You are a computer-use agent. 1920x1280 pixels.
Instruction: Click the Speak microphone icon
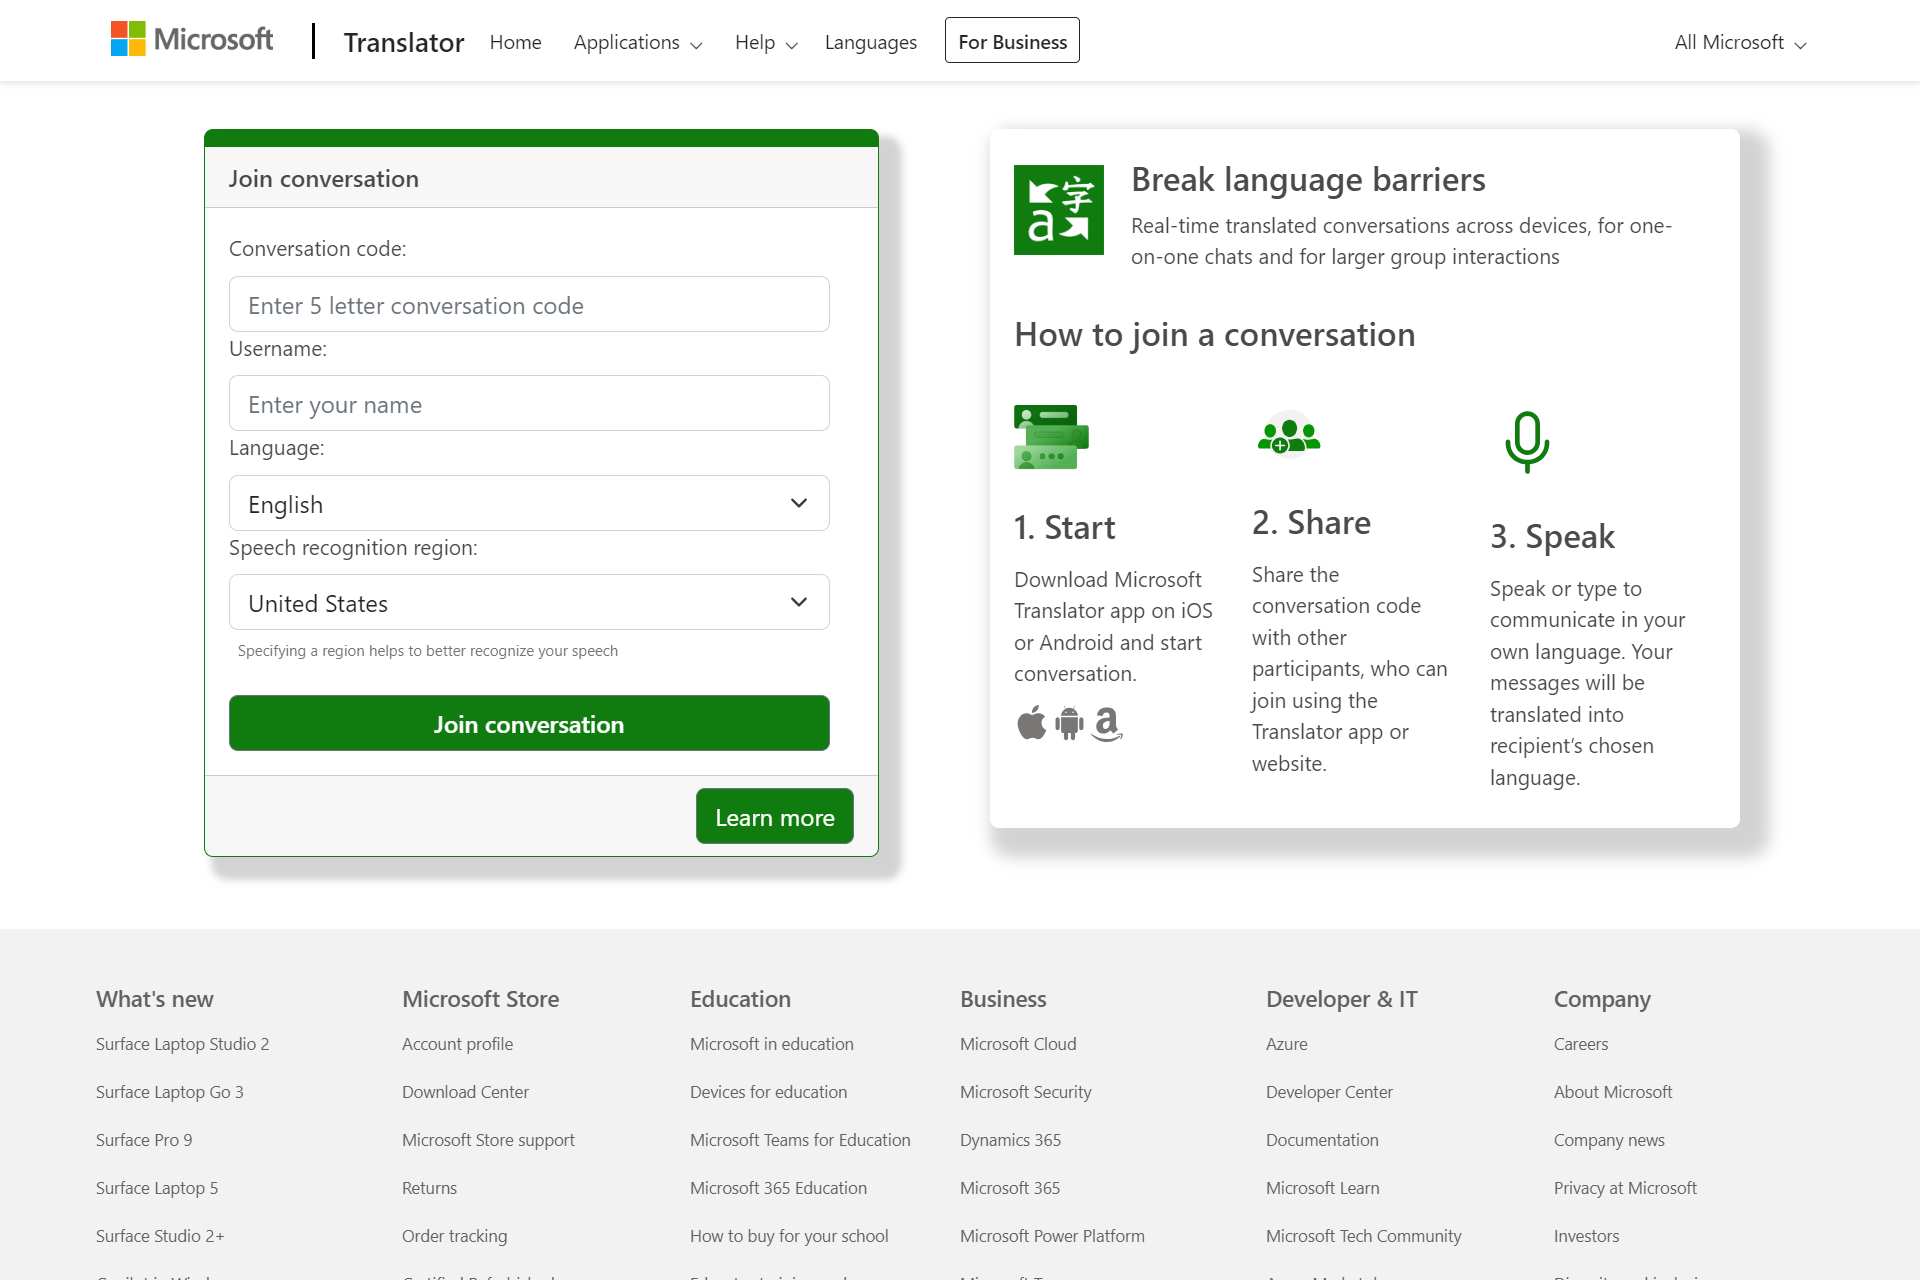[x=1527, y=442]
